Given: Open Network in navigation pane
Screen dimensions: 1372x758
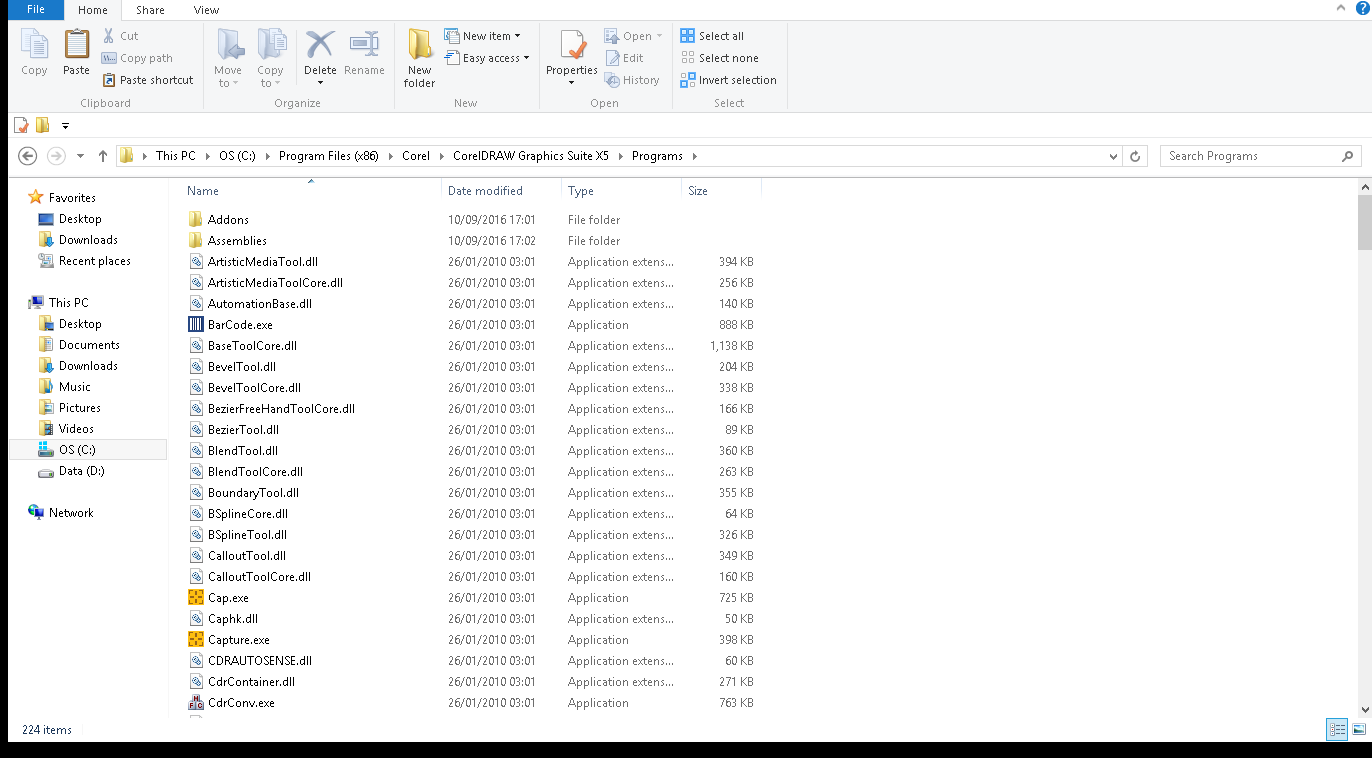Looking at the screenshot, I should (71, 513).
